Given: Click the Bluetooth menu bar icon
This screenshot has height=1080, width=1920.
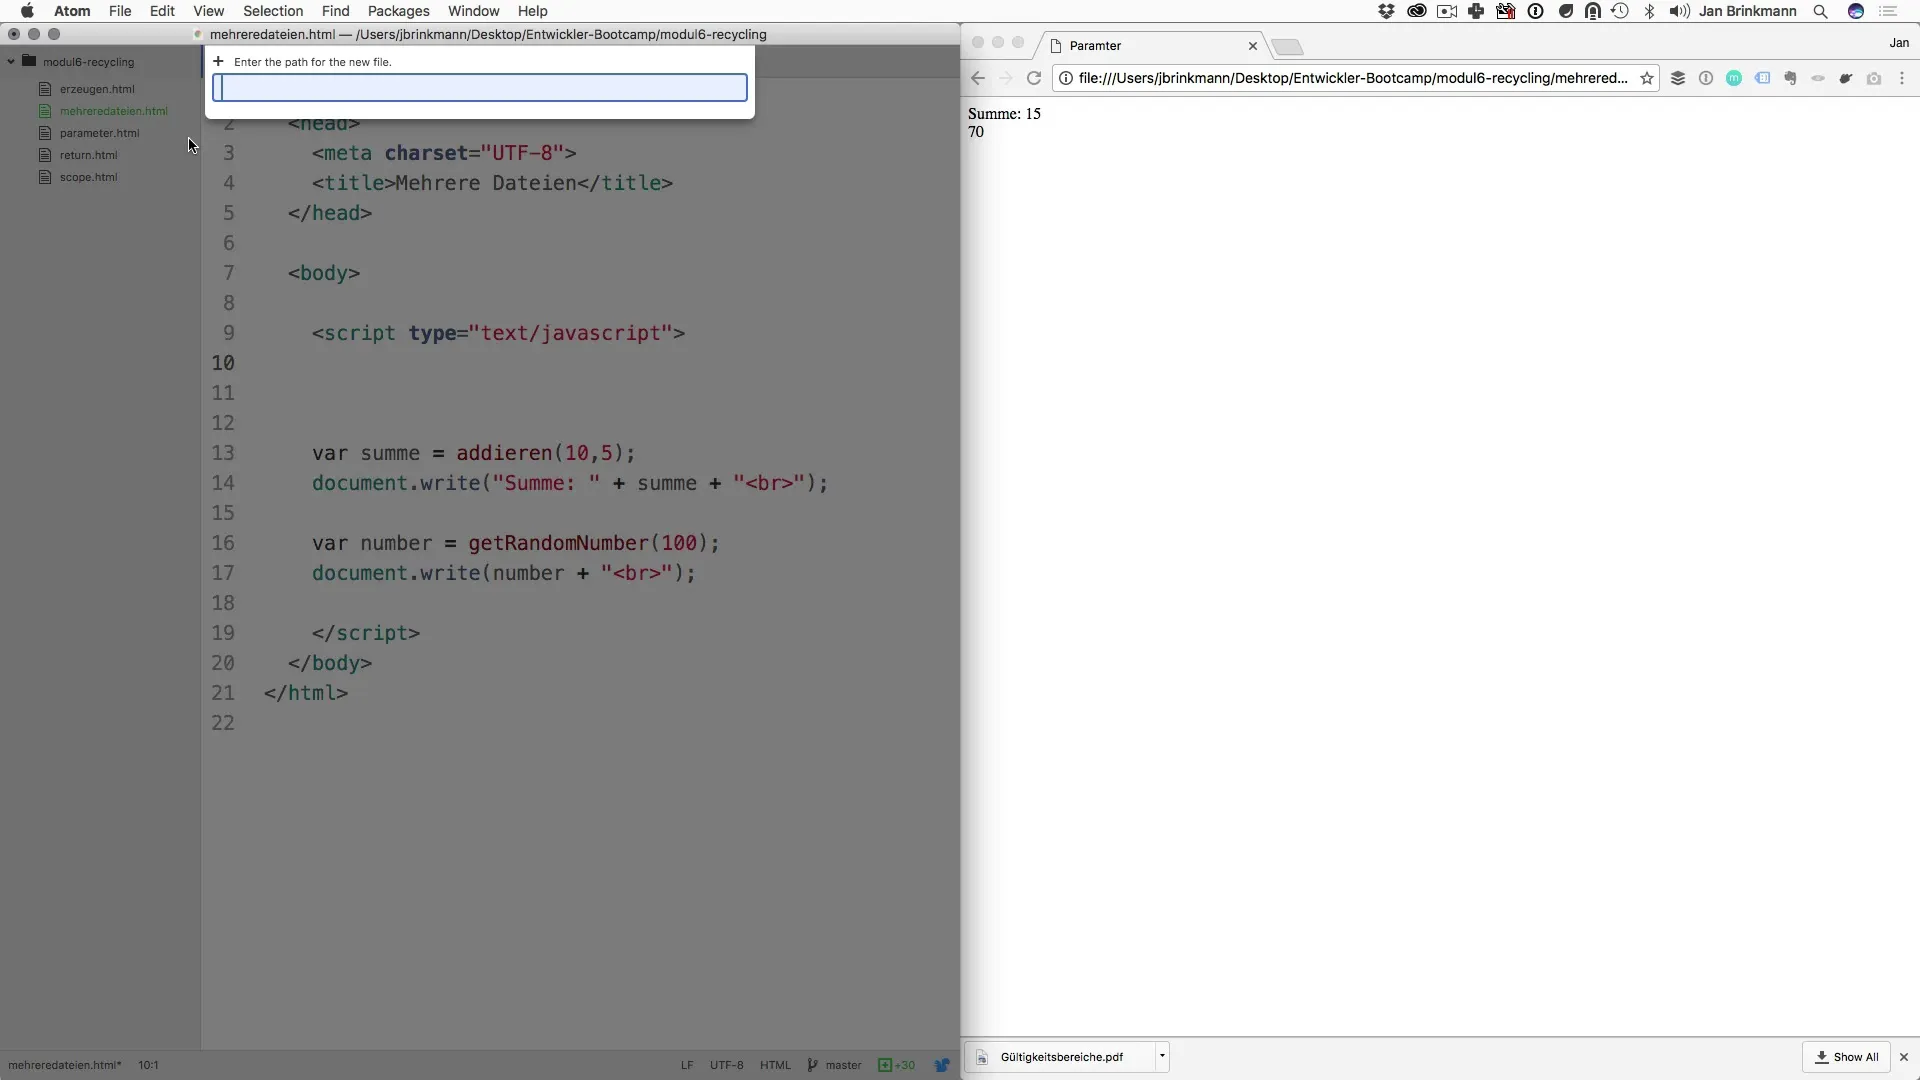Looking at the screenshot, I should coord(1650,11).
